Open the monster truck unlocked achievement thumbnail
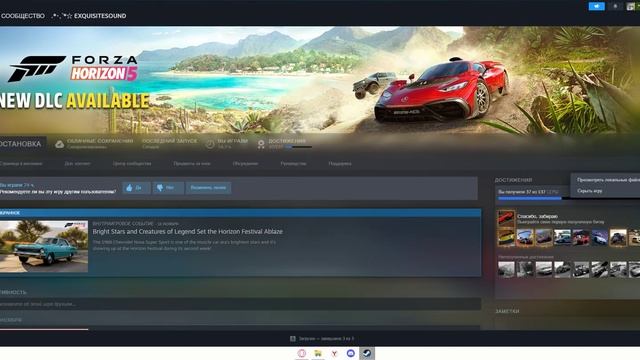The image size is (640, 360). pos(618,237)
